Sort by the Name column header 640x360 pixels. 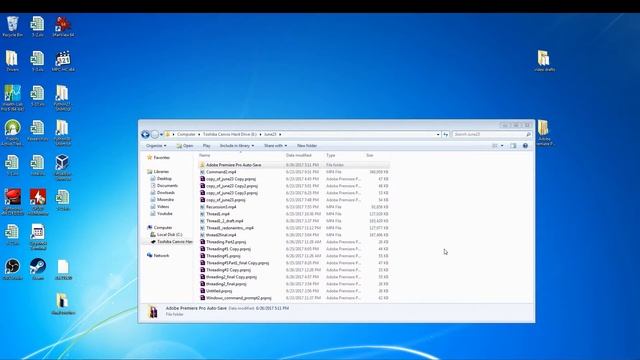(204, 156)
